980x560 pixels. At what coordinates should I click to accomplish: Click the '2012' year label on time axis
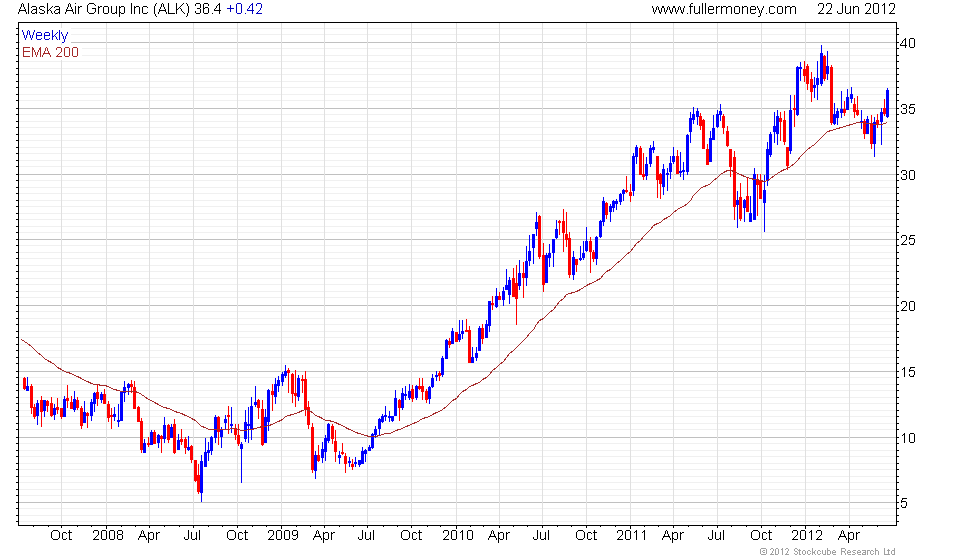tap(808, 536)
